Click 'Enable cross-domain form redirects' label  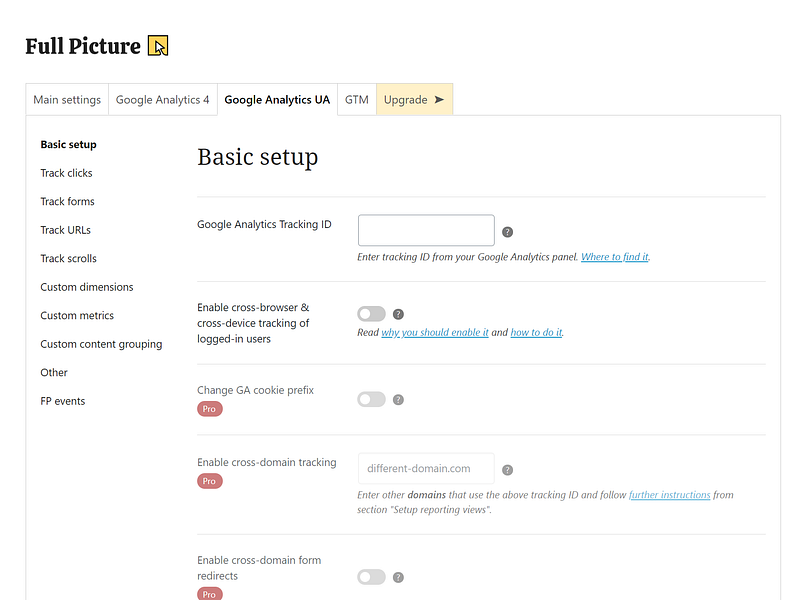pyautogui.click(x=259, y=568)
